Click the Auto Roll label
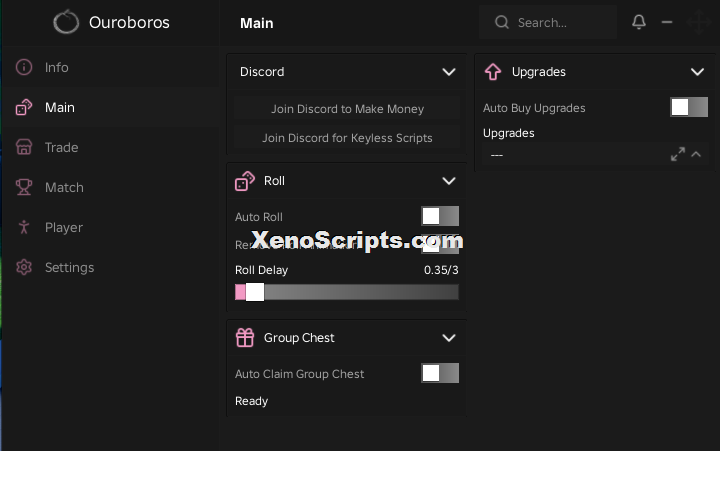This screenshot has height=481, width=720. (259, 217)
